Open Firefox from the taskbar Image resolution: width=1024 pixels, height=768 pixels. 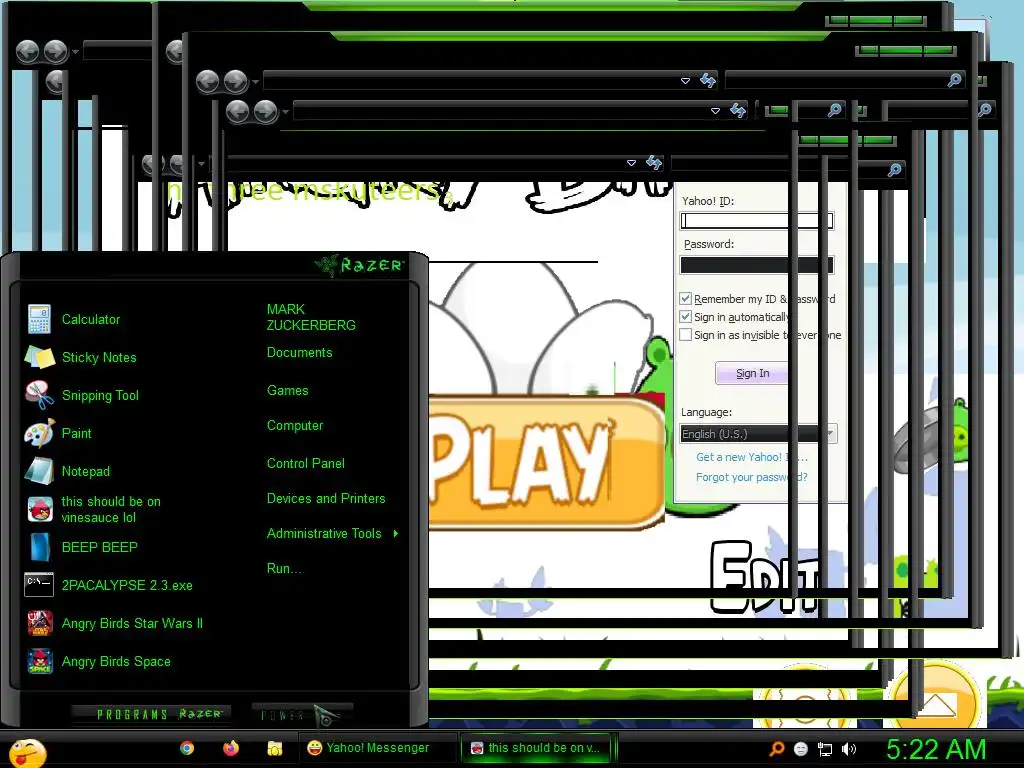pos(231,748)
